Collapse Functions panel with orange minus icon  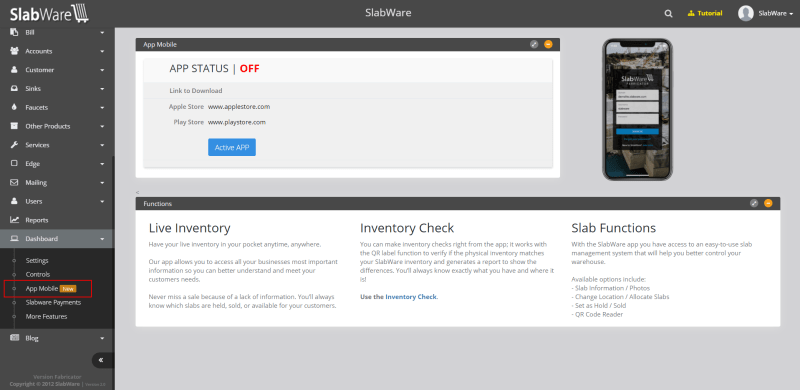[x=768, y=203]
